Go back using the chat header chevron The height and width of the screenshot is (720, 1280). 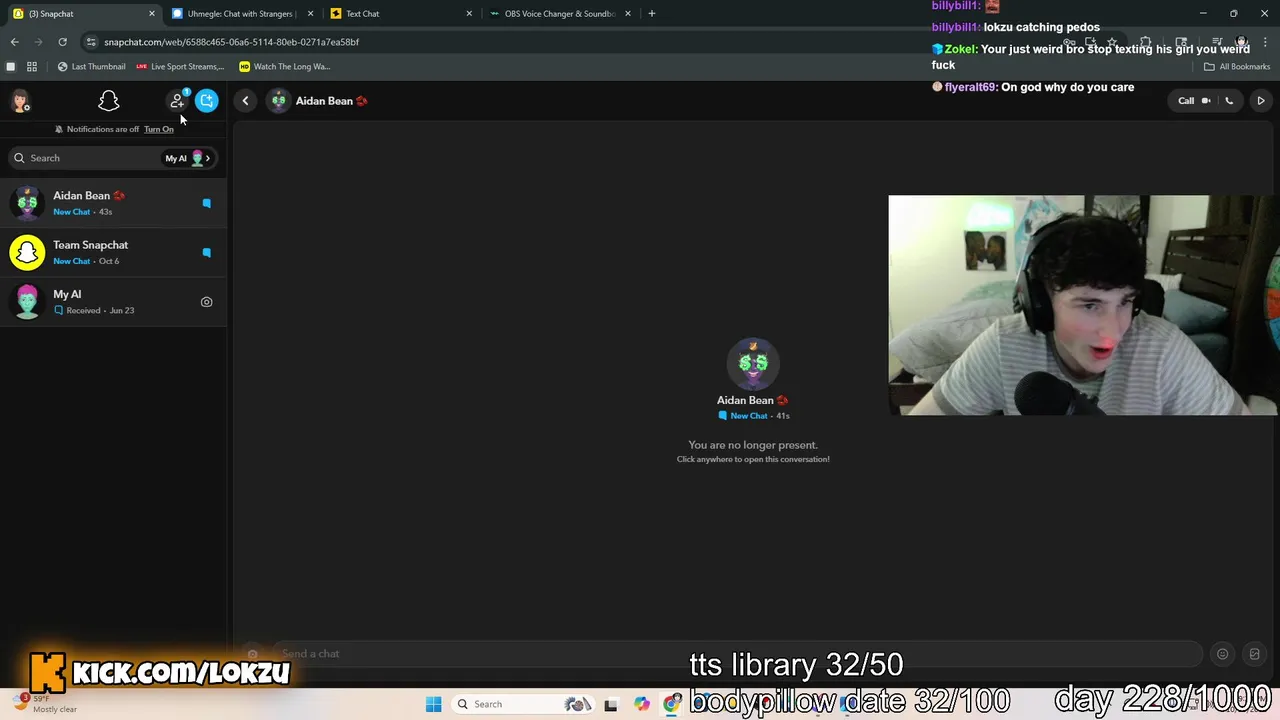click(x=245, y=101)
